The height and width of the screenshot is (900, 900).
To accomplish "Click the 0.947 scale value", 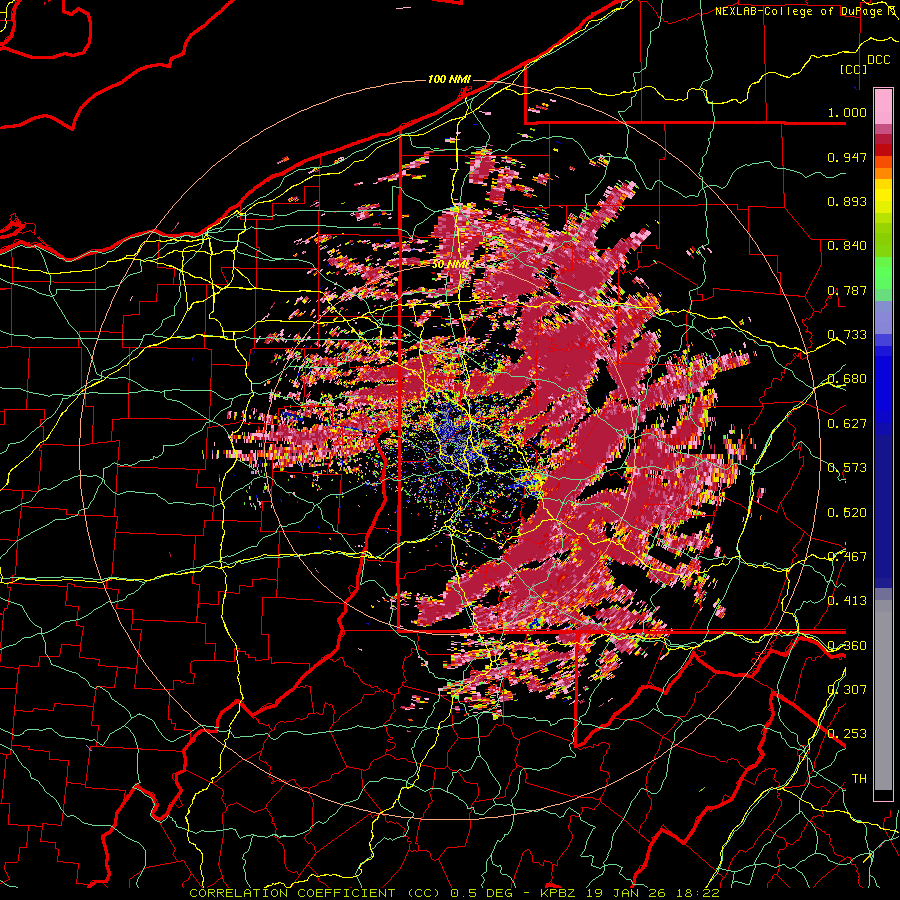I will point(847,157).
